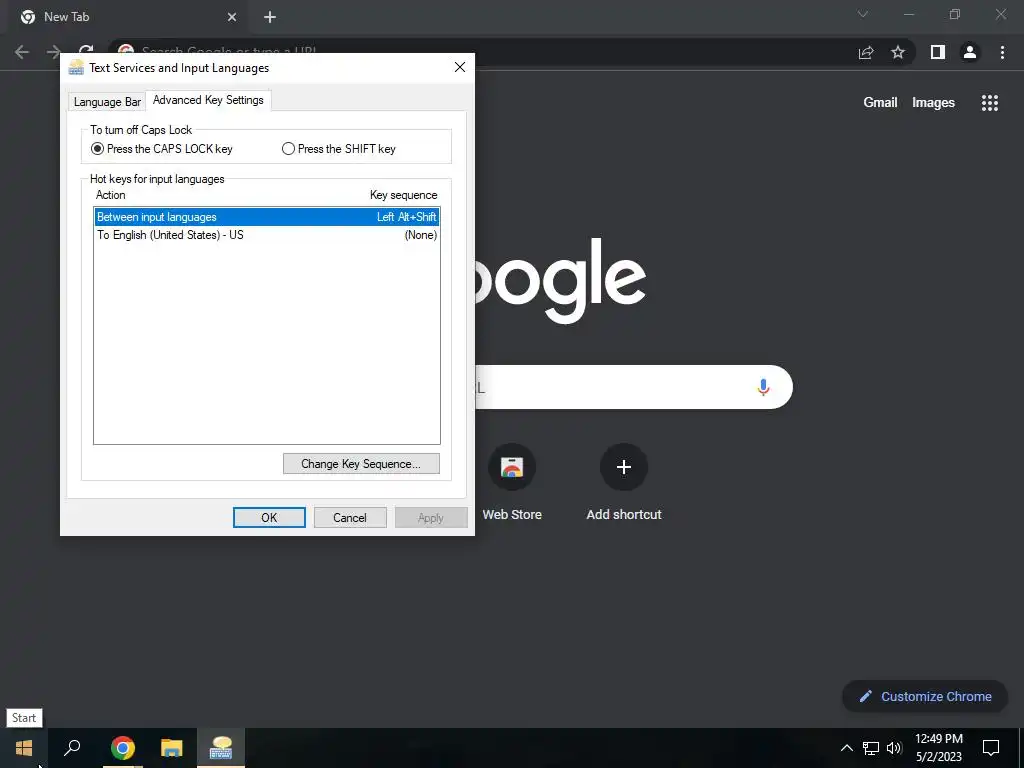
Task: Open the Google apps grid
Action: click(x=989, y=103)
